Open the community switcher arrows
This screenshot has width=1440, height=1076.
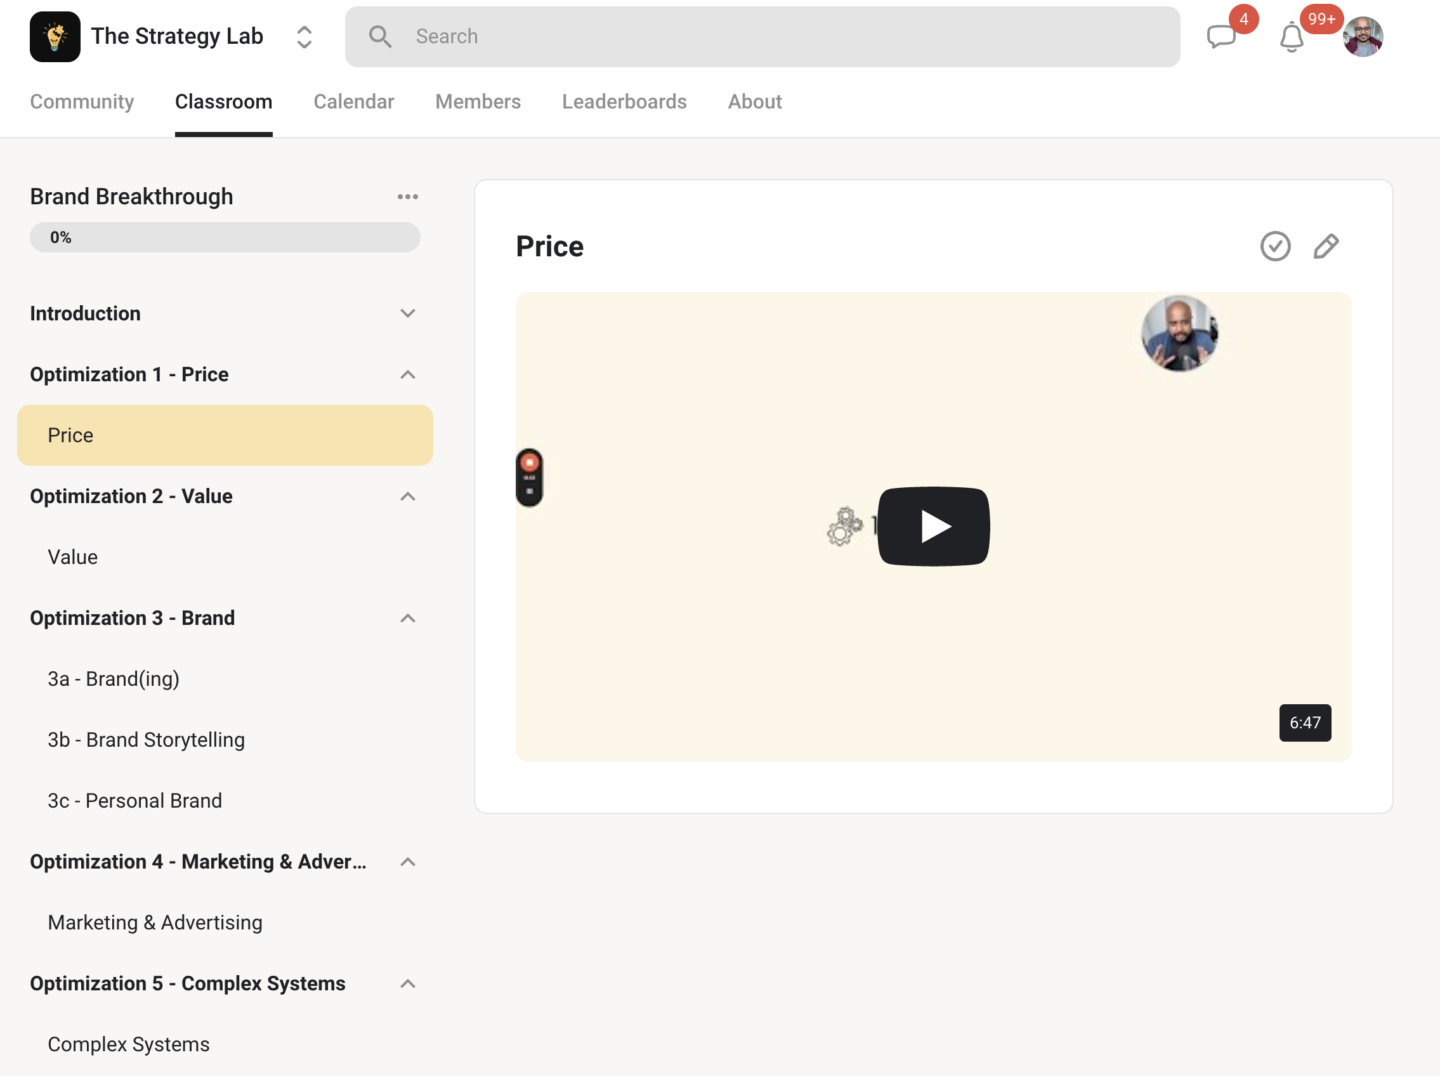(305, 37)
